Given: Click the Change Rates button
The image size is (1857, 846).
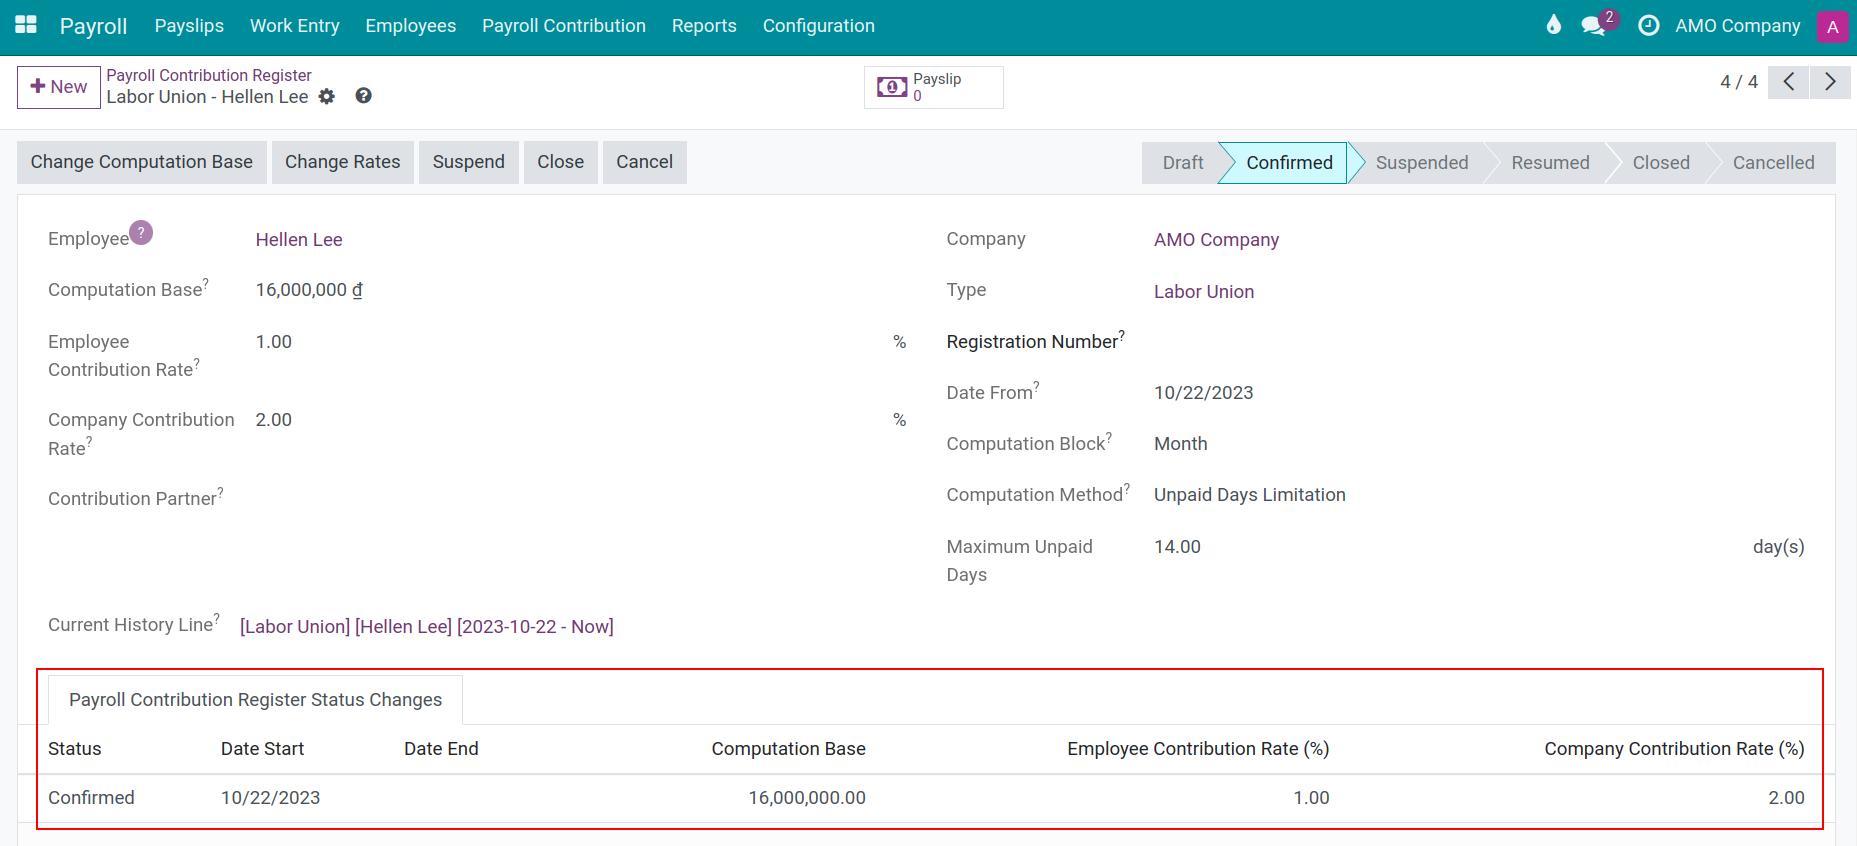Looking at the screenshot, I should [343, 162].
